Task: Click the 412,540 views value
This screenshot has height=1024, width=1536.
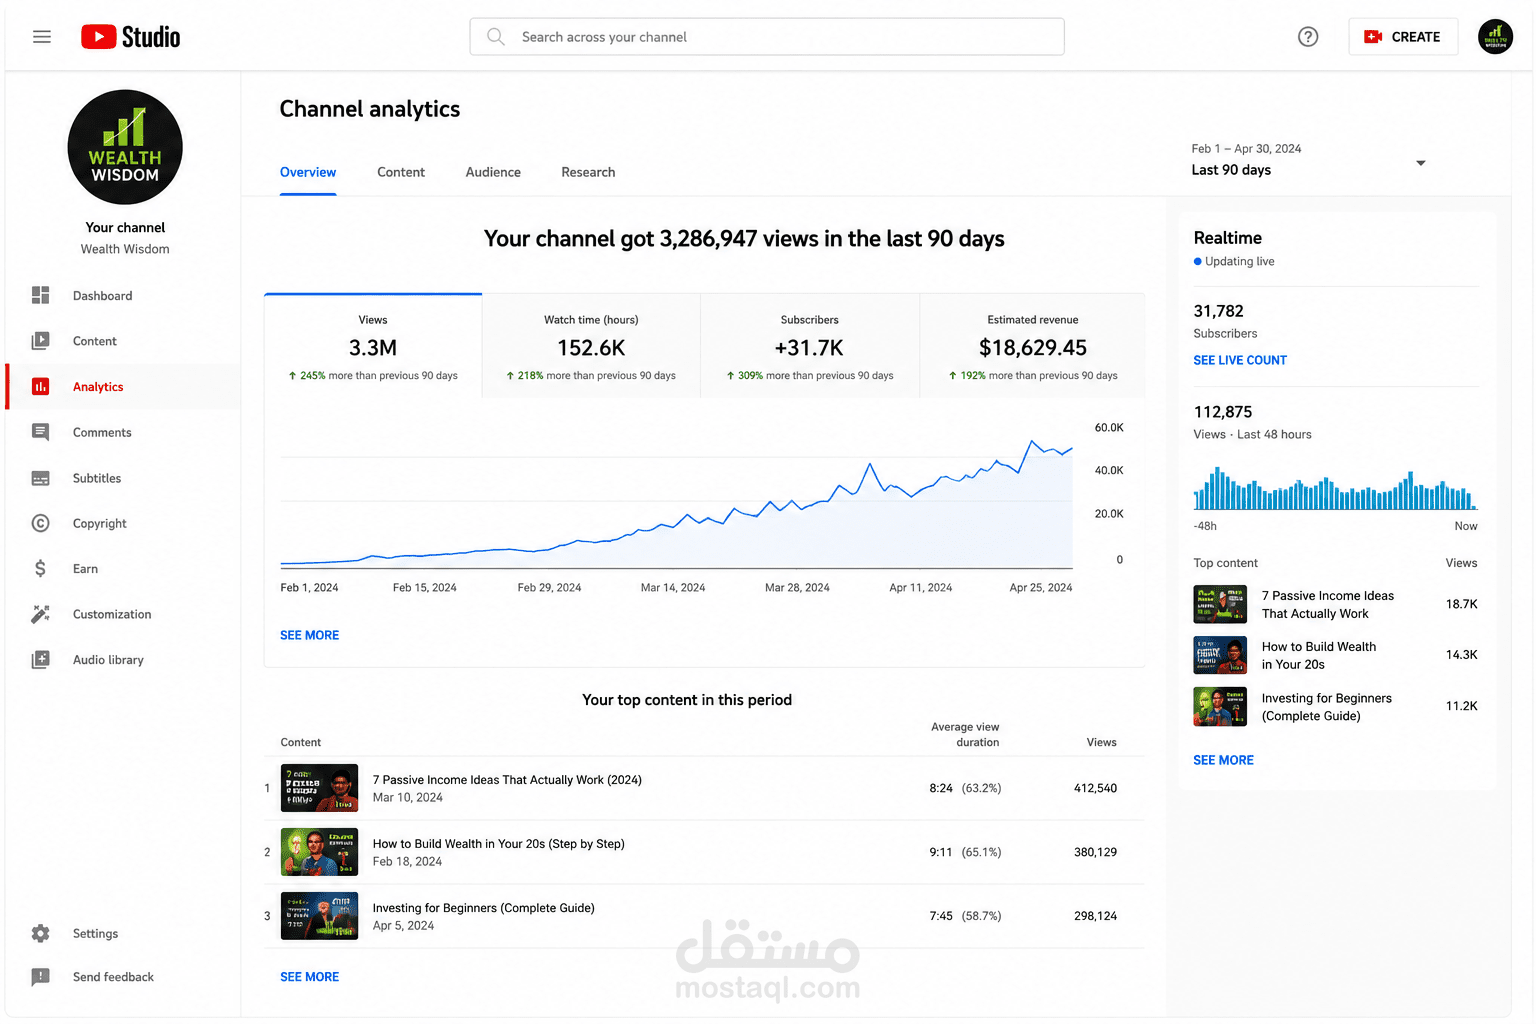Action: tap(1095, 788)
